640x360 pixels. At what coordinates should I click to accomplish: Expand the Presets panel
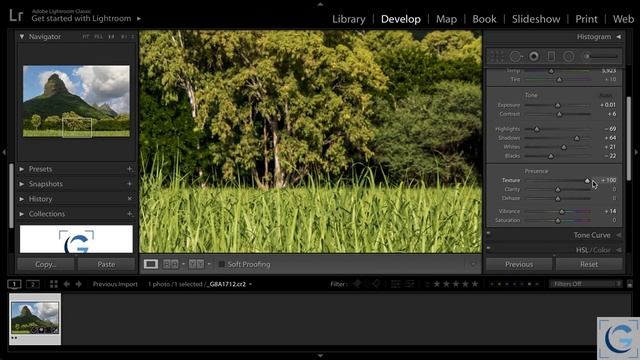pos(22,169)
